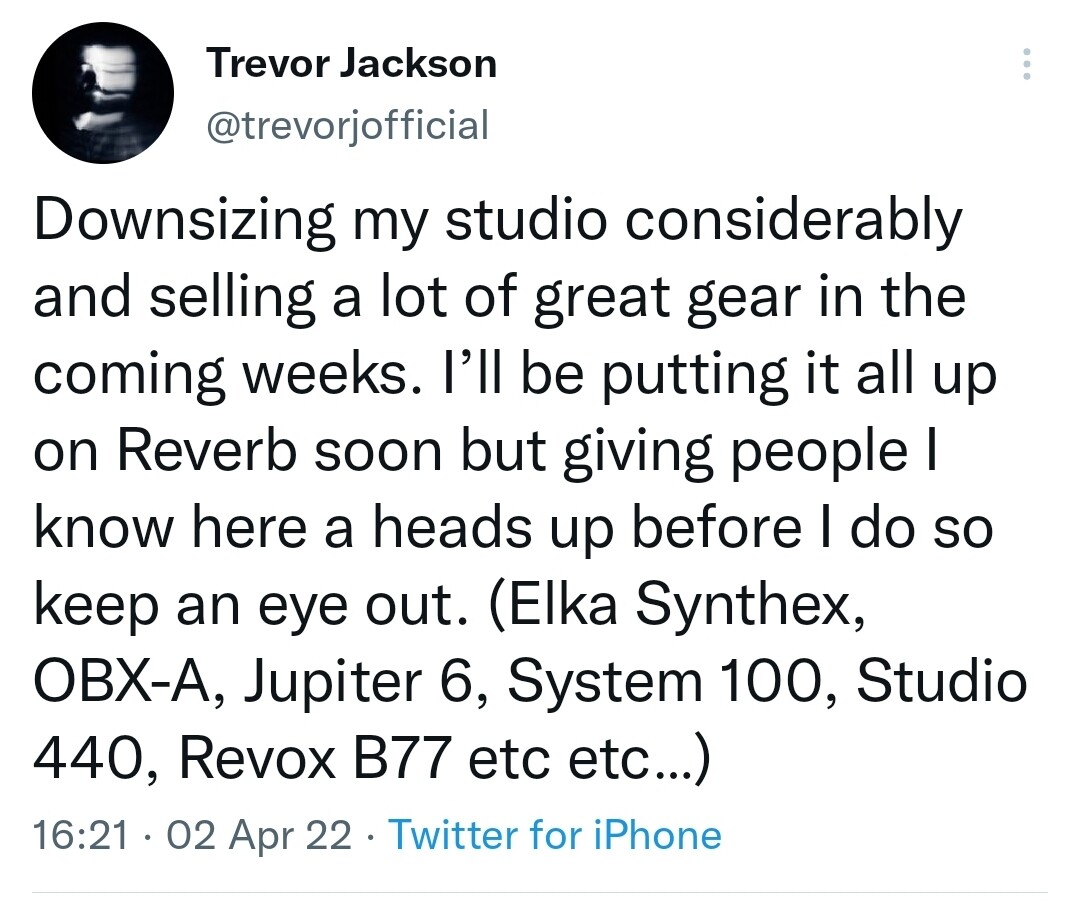Click the word Reverb in the tweet
Image resolution: width=1080 pixels, height=908 pixels.
207,452
